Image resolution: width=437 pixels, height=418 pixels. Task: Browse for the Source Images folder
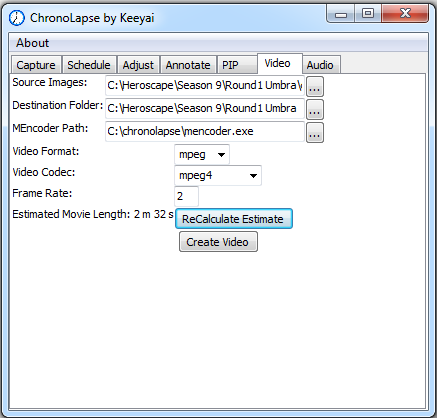(315, 86)
